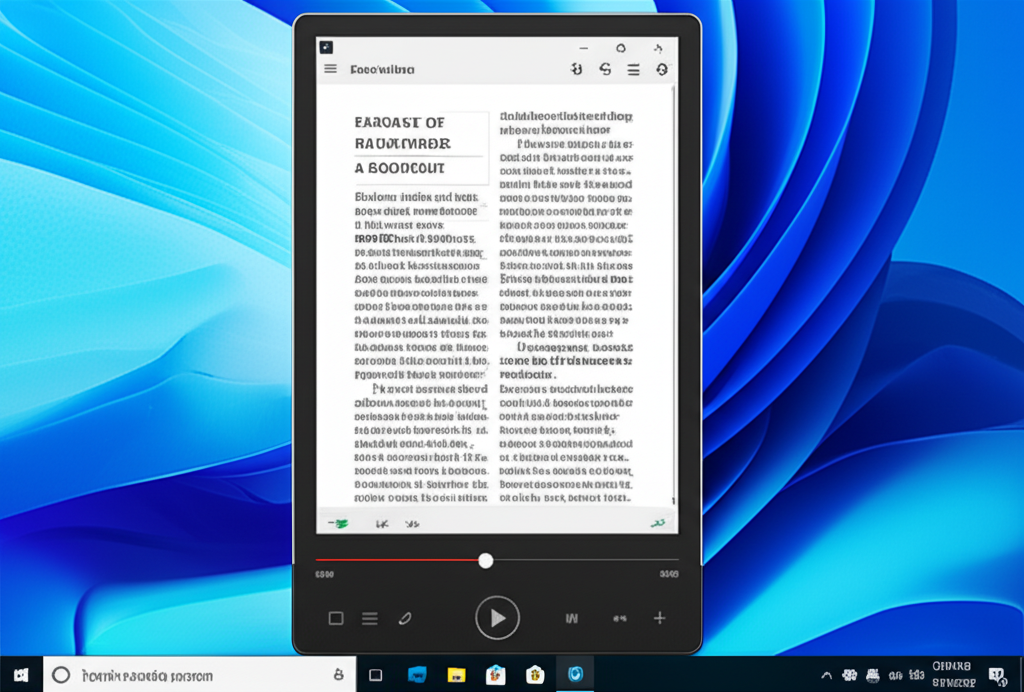Click the square stop/page icon
This screenshot has width=1024, height=692.
[x=336, y=618]
